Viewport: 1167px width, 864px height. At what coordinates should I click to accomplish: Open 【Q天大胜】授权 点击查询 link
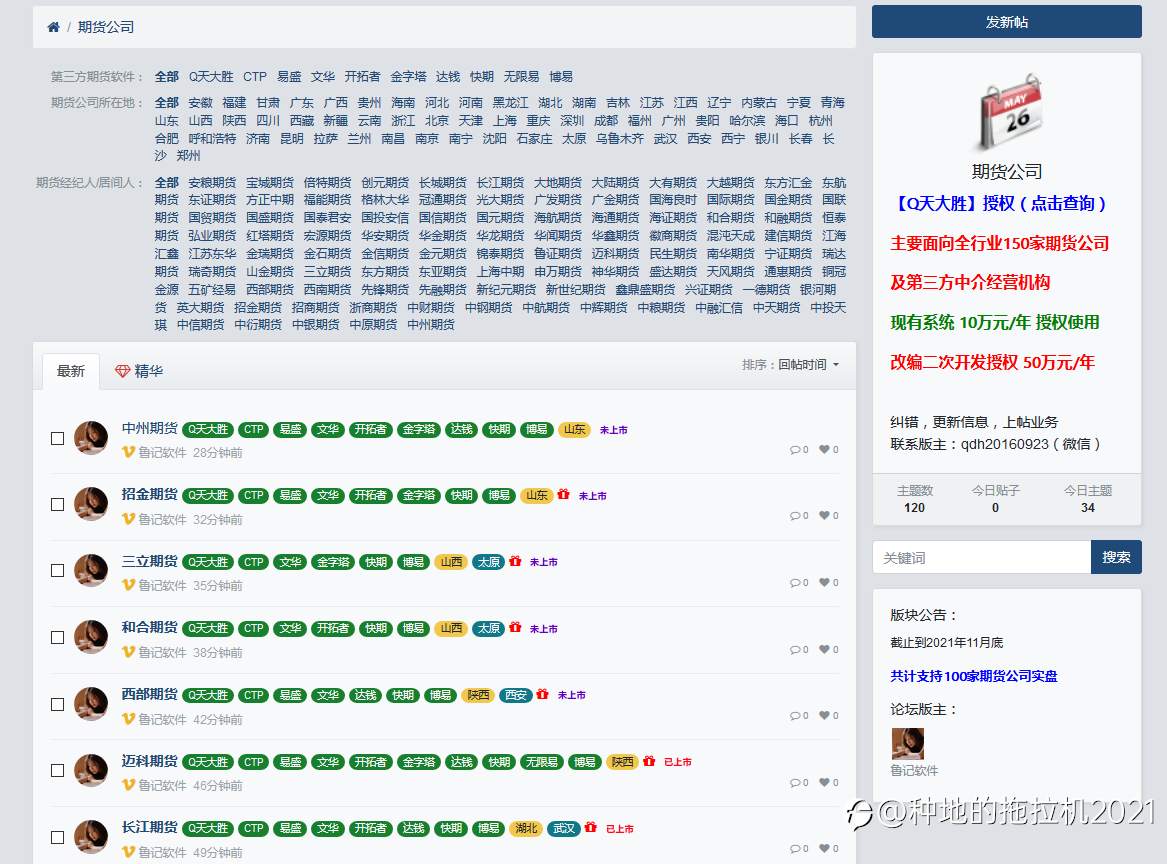1001,203
